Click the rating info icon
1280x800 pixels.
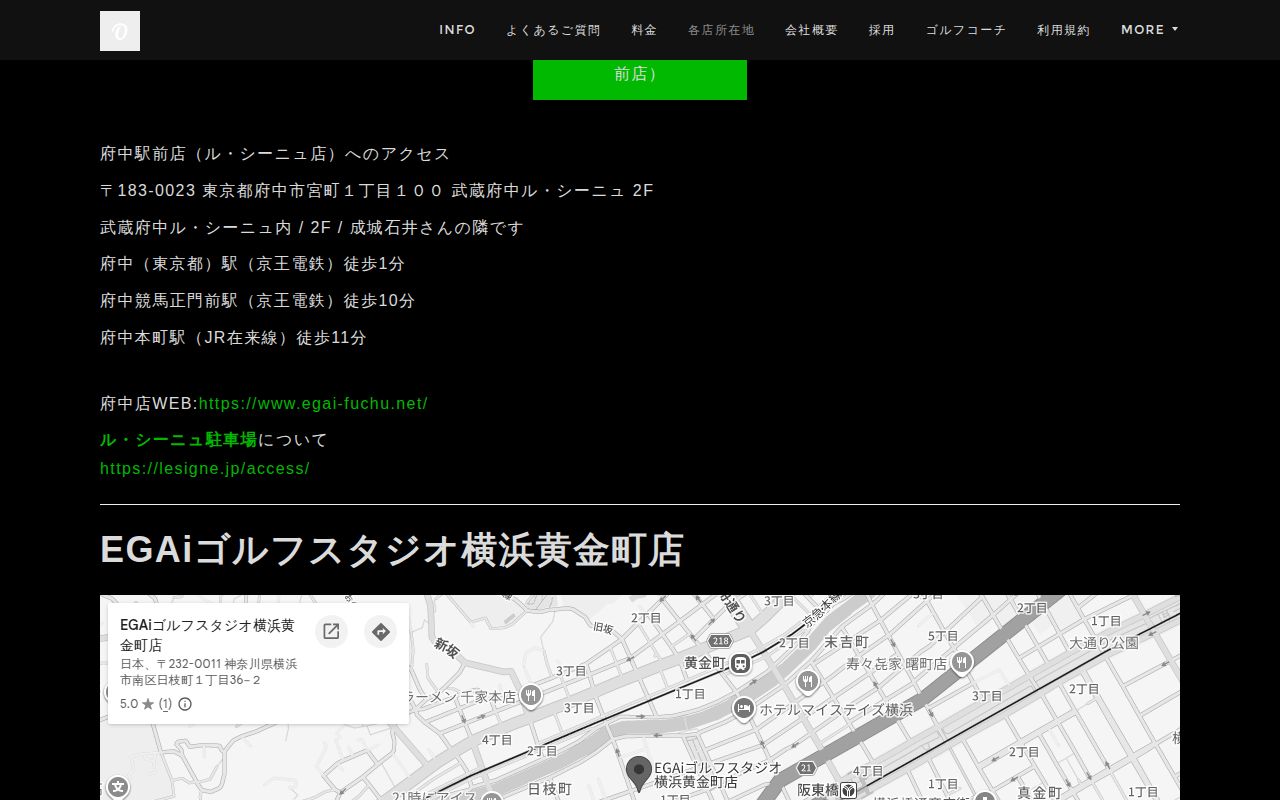coord(185,704)
